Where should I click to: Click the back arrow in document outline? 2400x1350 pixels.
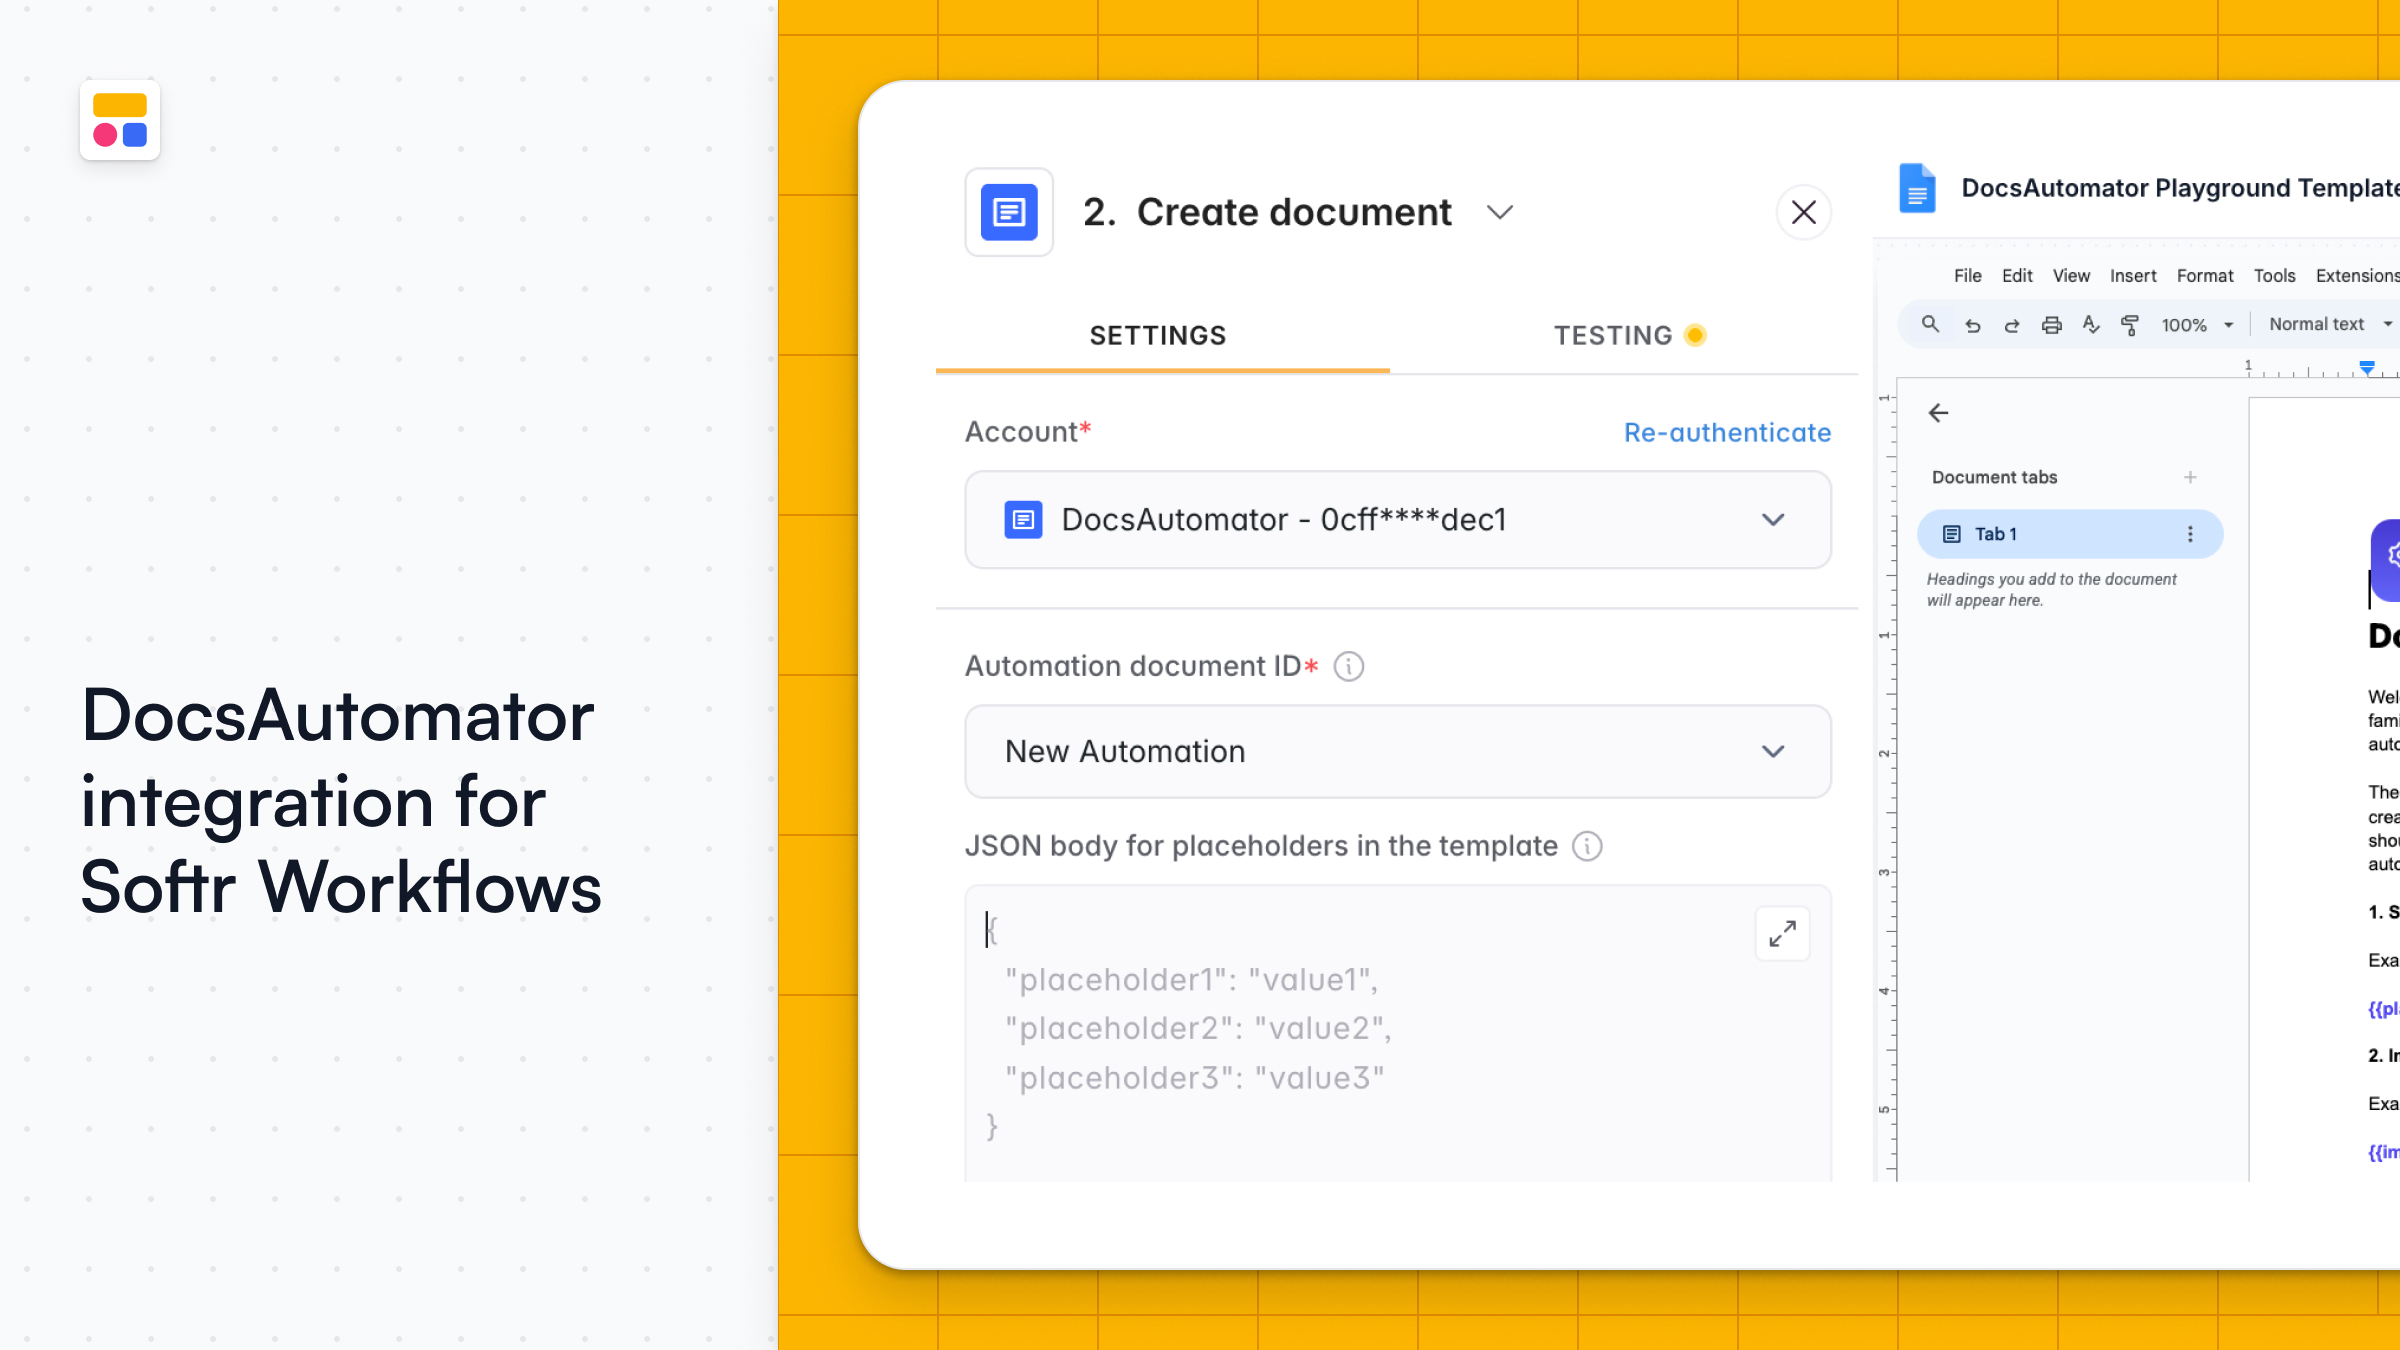click(x=1938, y=413)
